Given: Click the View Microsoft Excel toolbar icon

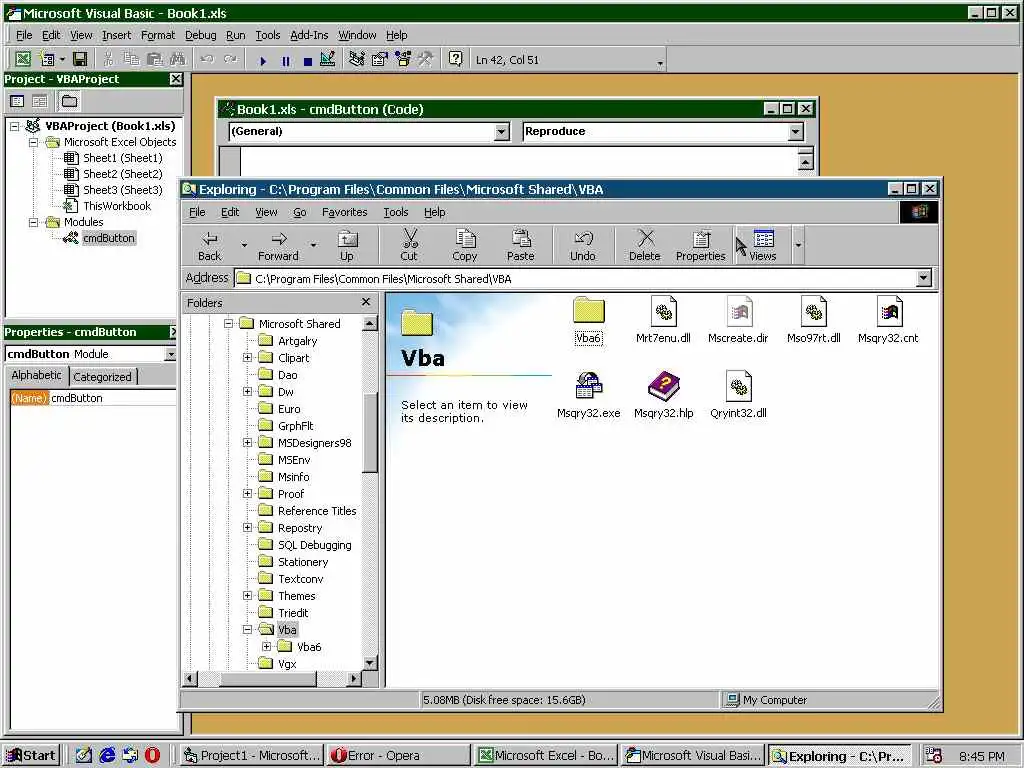Looking at the screenshot, I should 23,59.
